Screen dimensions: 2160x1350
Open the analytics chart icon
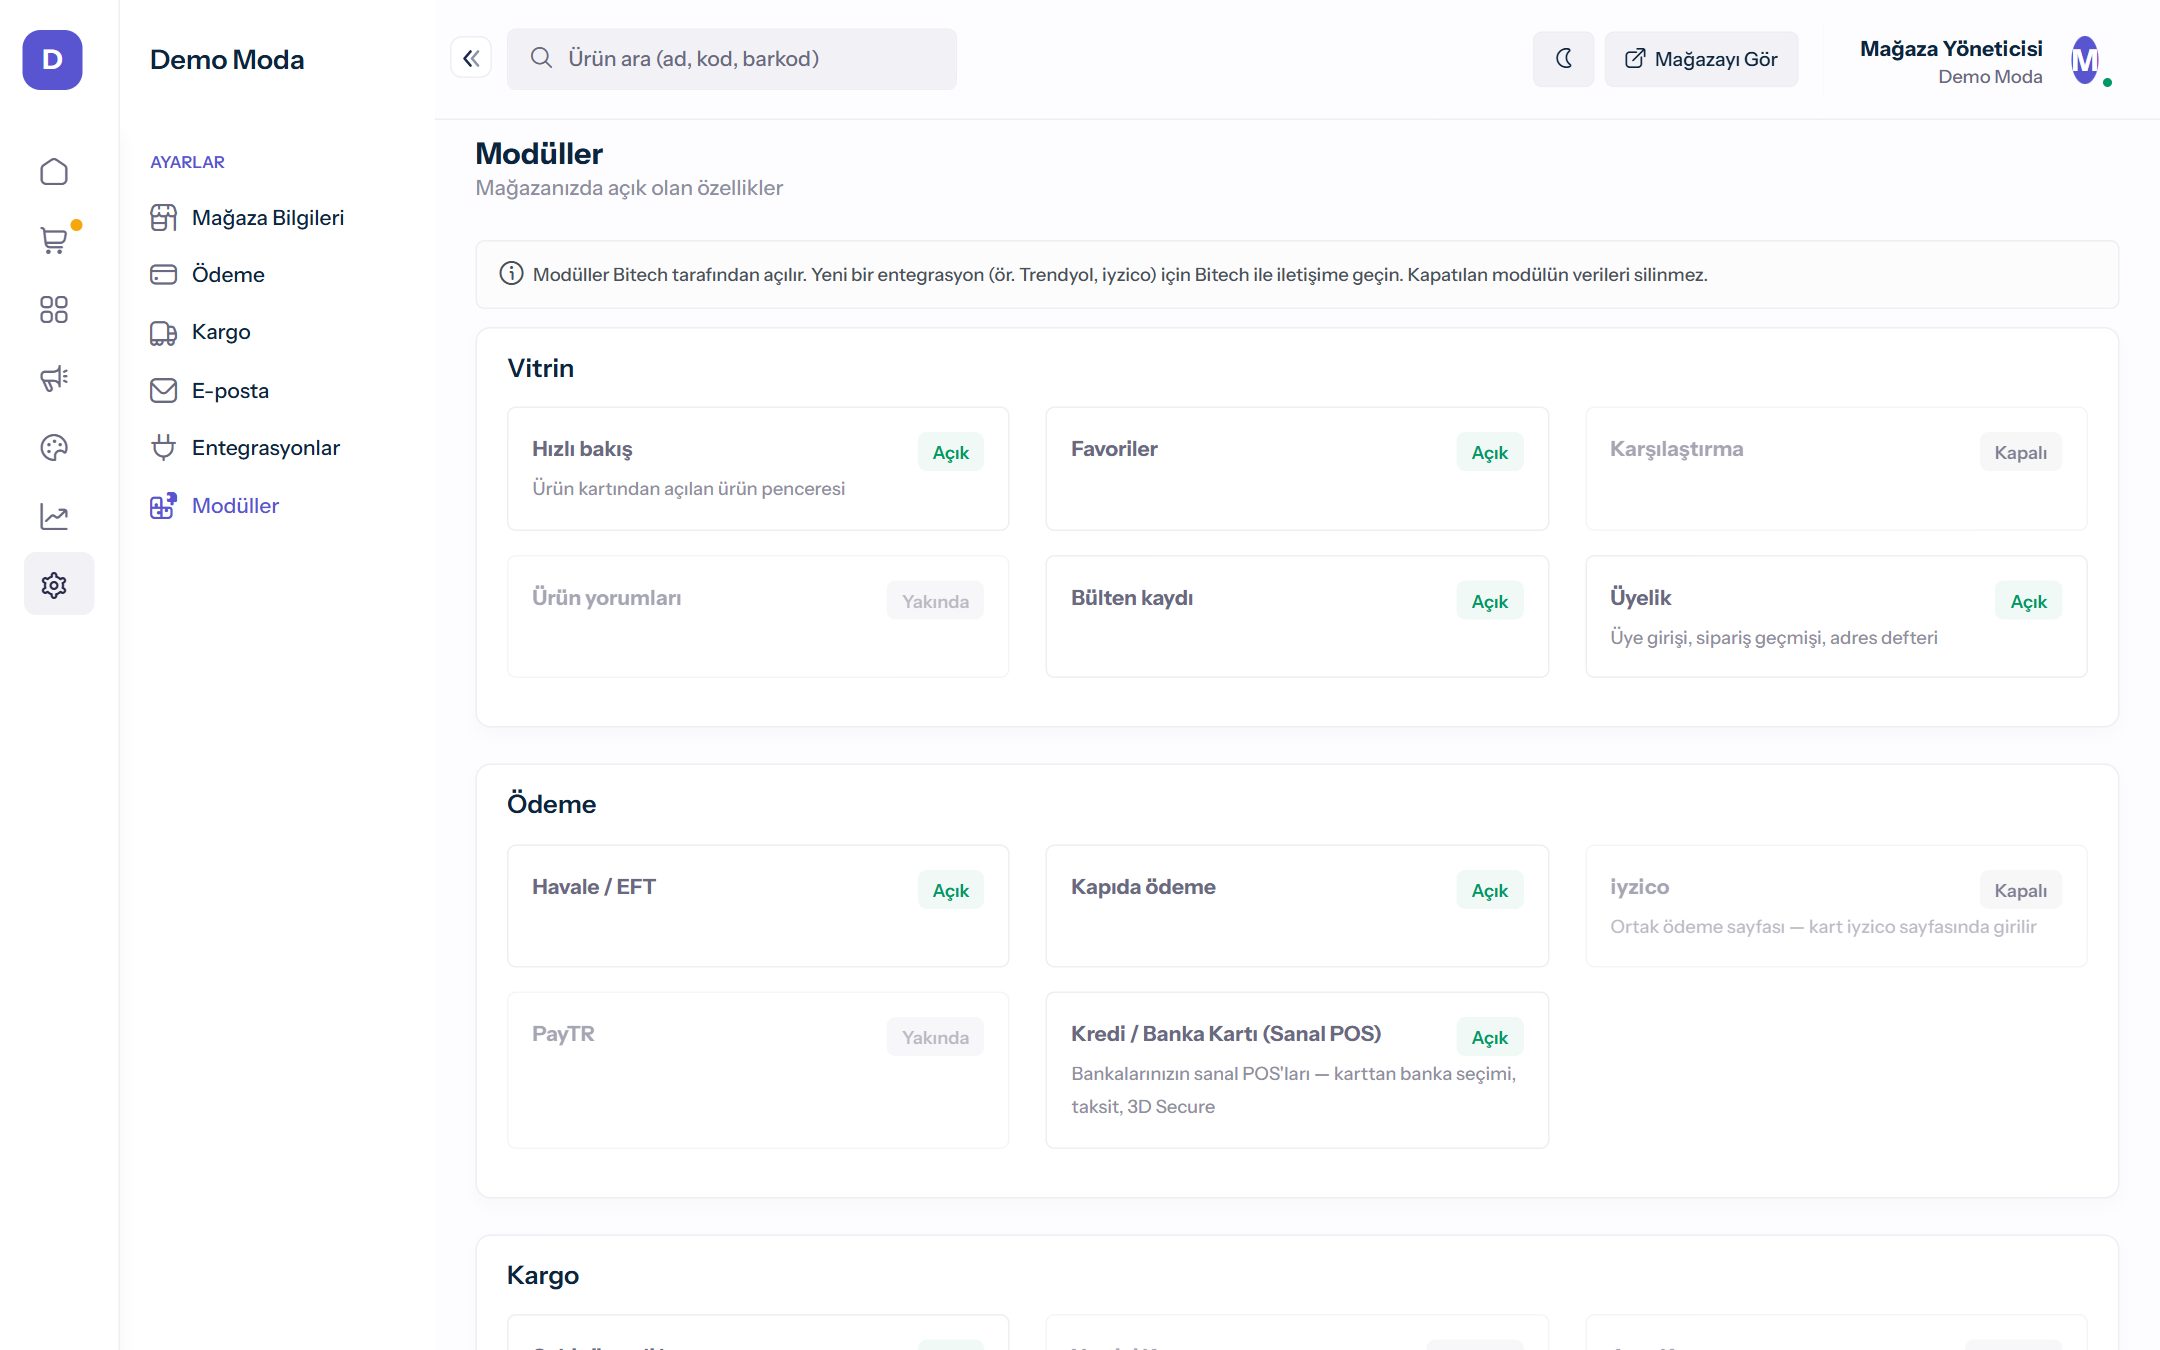54,516
